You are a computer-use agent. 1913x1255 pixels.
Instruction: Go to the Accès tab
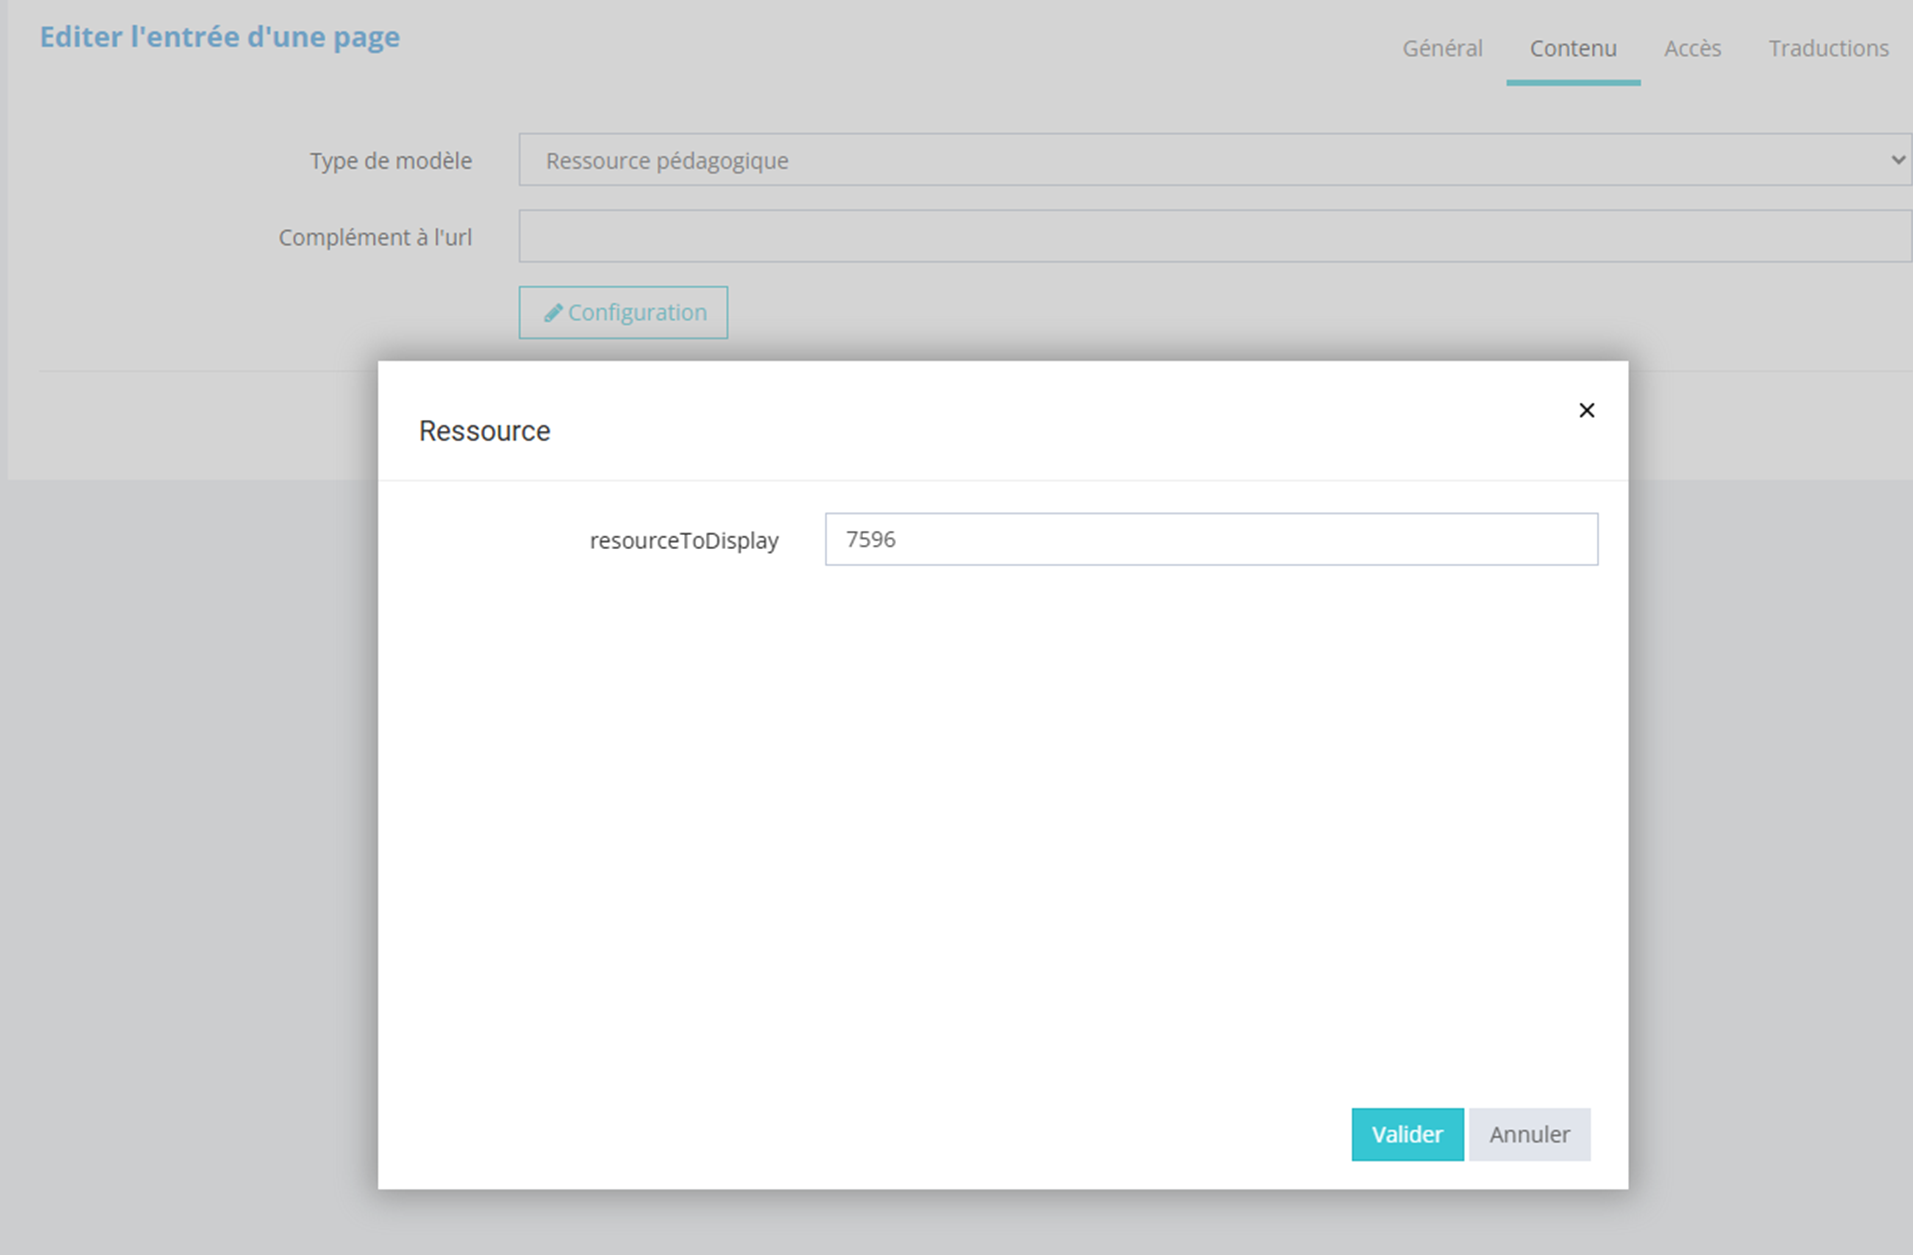(x=1692, y=48)
